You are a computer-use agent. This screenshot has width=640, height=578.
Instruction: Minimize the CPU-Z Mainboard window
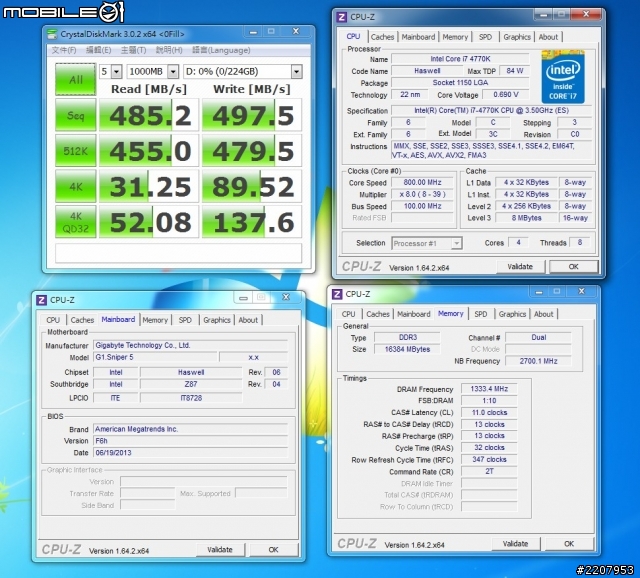coord(243,298)
